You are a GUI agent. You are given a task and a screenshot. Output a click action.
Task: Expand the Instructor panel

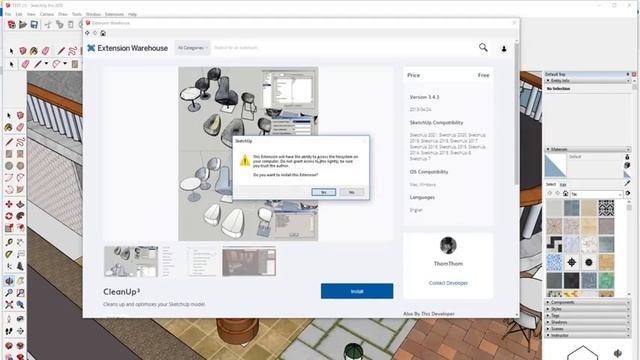(588, 335)
